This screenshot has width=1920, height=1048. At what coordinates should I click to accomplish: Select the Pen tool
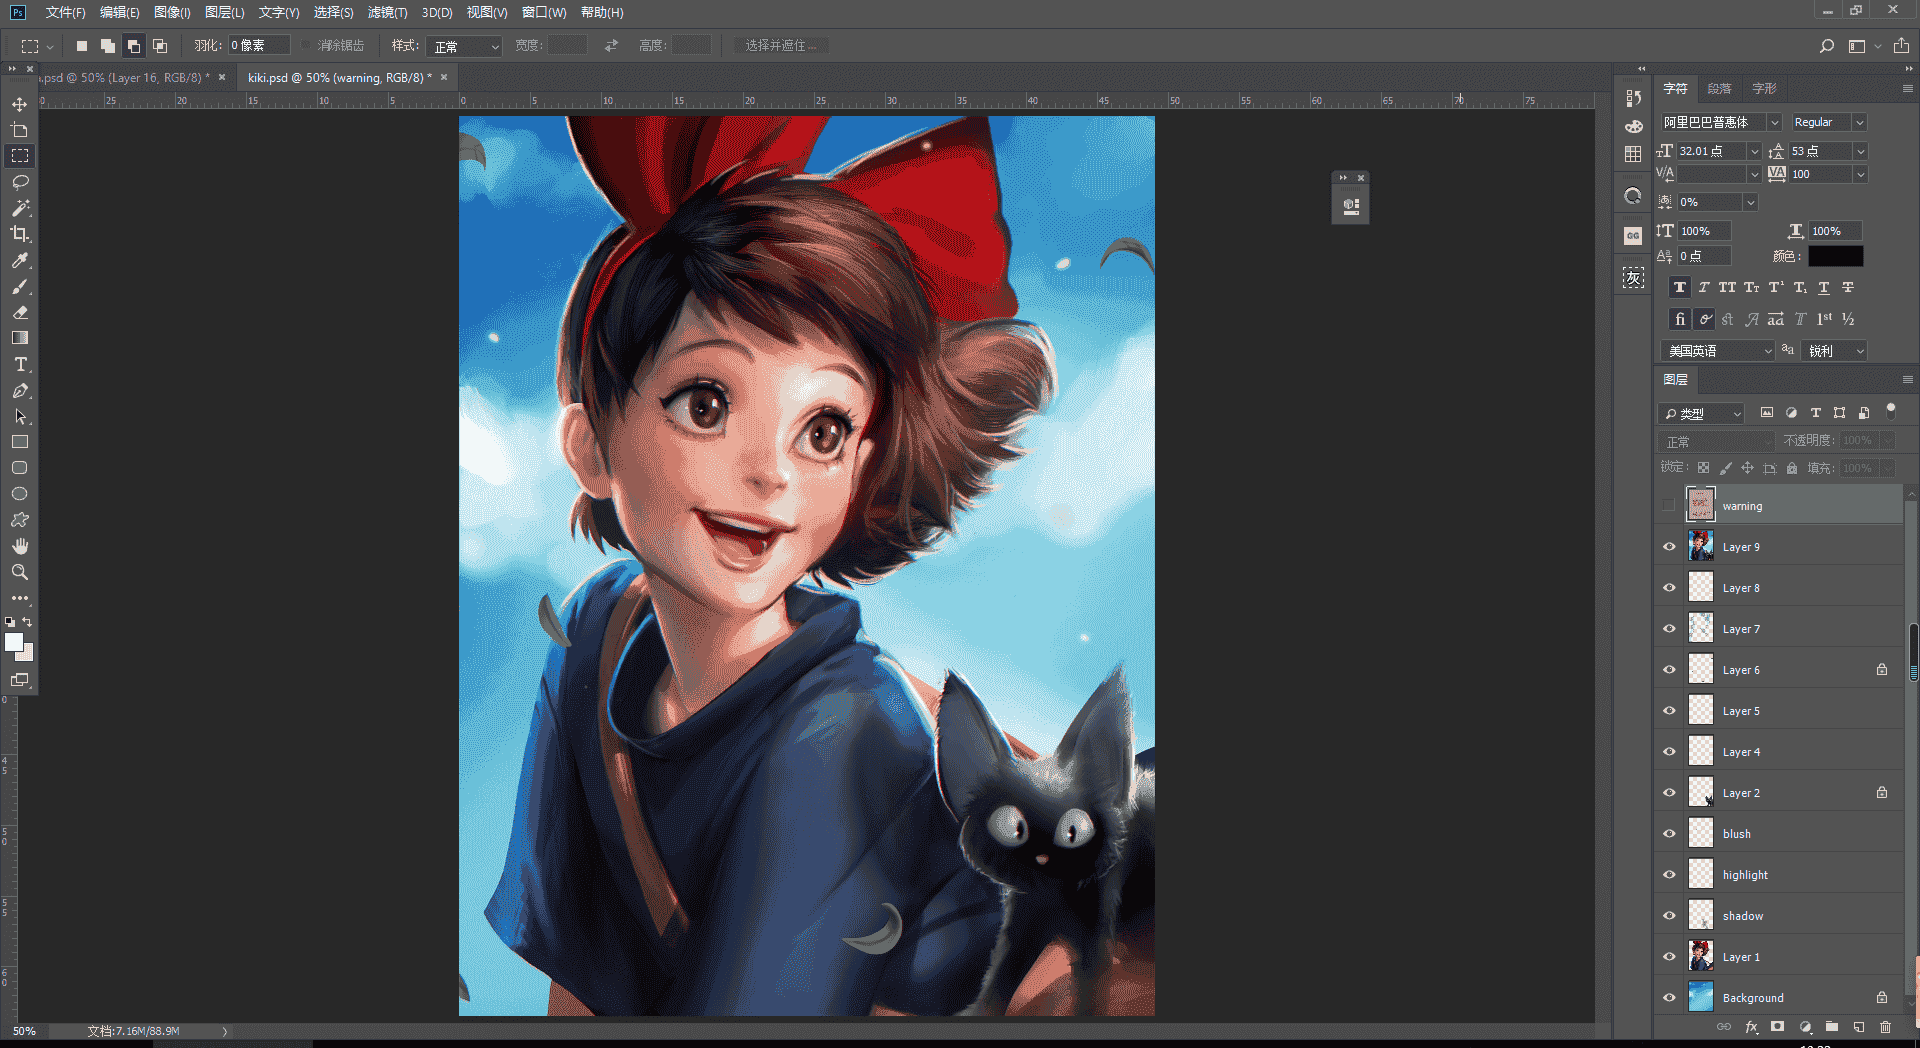click(19, 390)
